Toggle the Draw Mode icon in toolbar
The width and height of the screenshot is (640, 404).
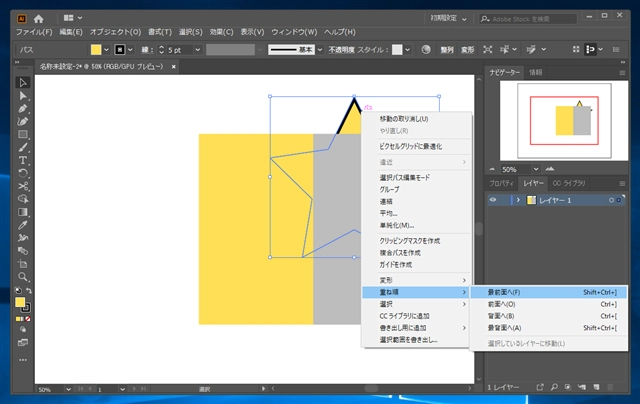click(23, 329)
